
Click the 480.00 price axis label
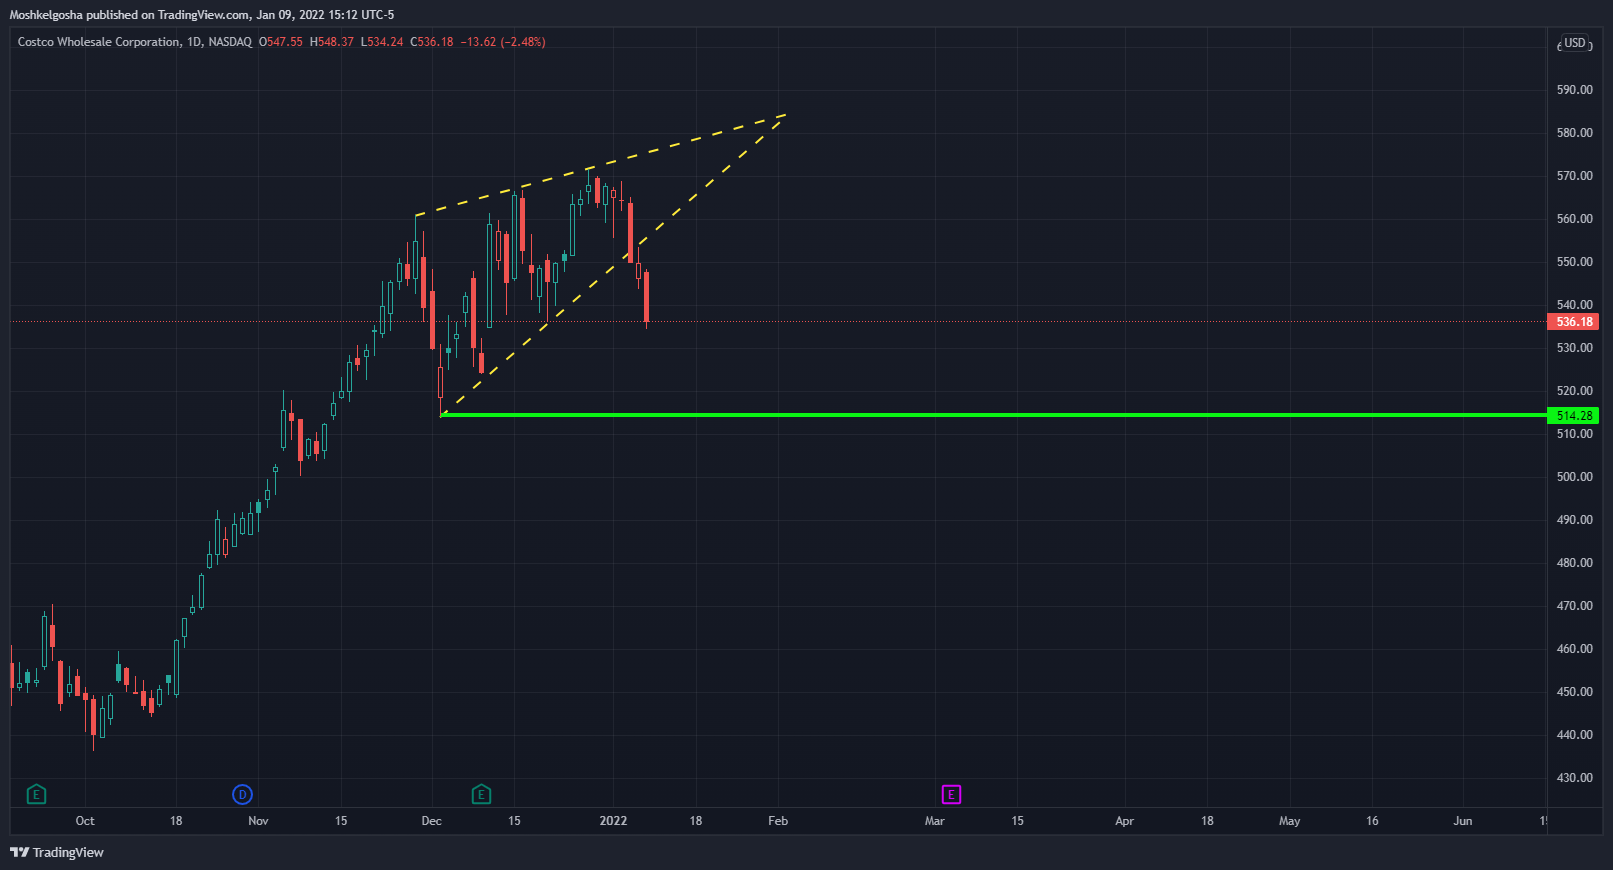[x=1574, y=563]
